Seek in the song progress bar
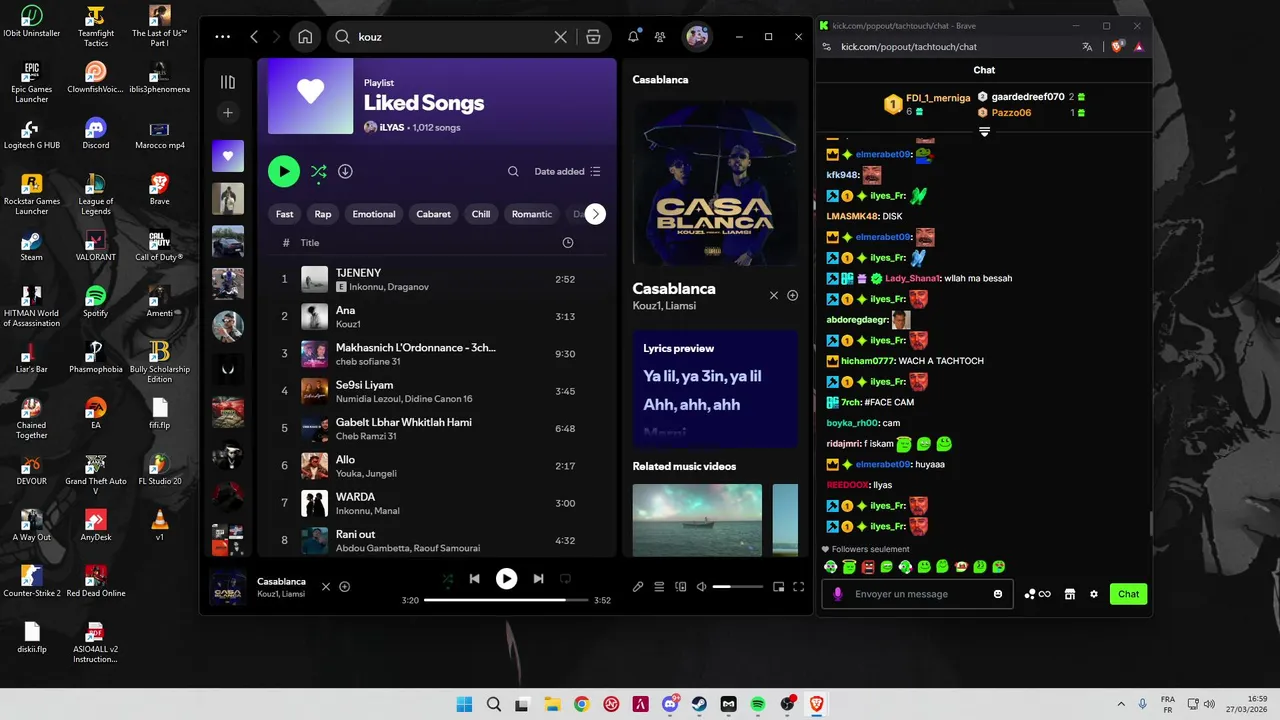The width and height of the screenshot is (1280, 720). (507, 600)
